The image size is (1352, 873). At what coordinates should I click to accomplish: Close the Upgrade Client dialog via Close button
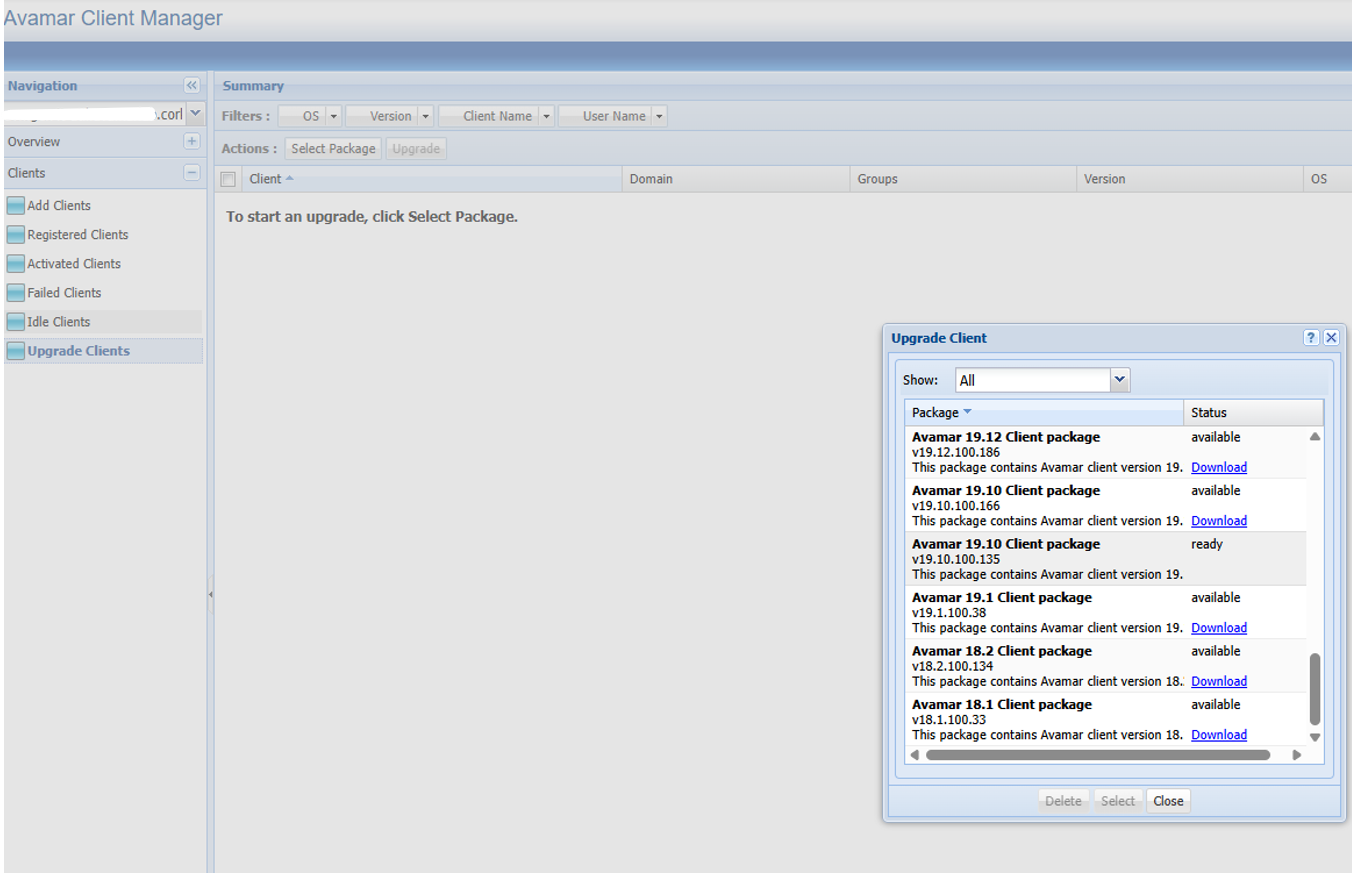[x=1168, y=800]
